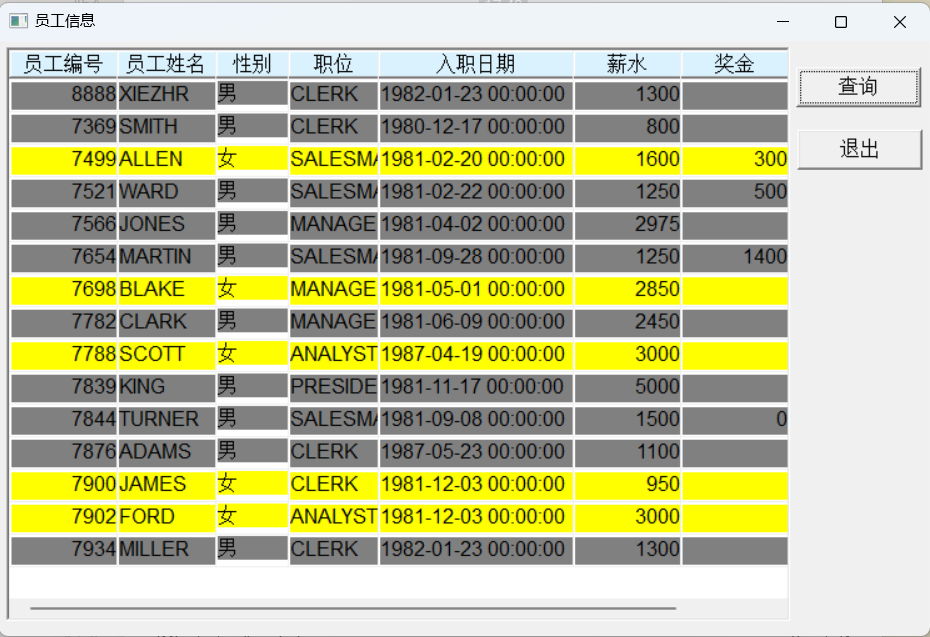Select salary 2975 cell
The height and width of the screenshot is (637, 930).
(628, 225)
